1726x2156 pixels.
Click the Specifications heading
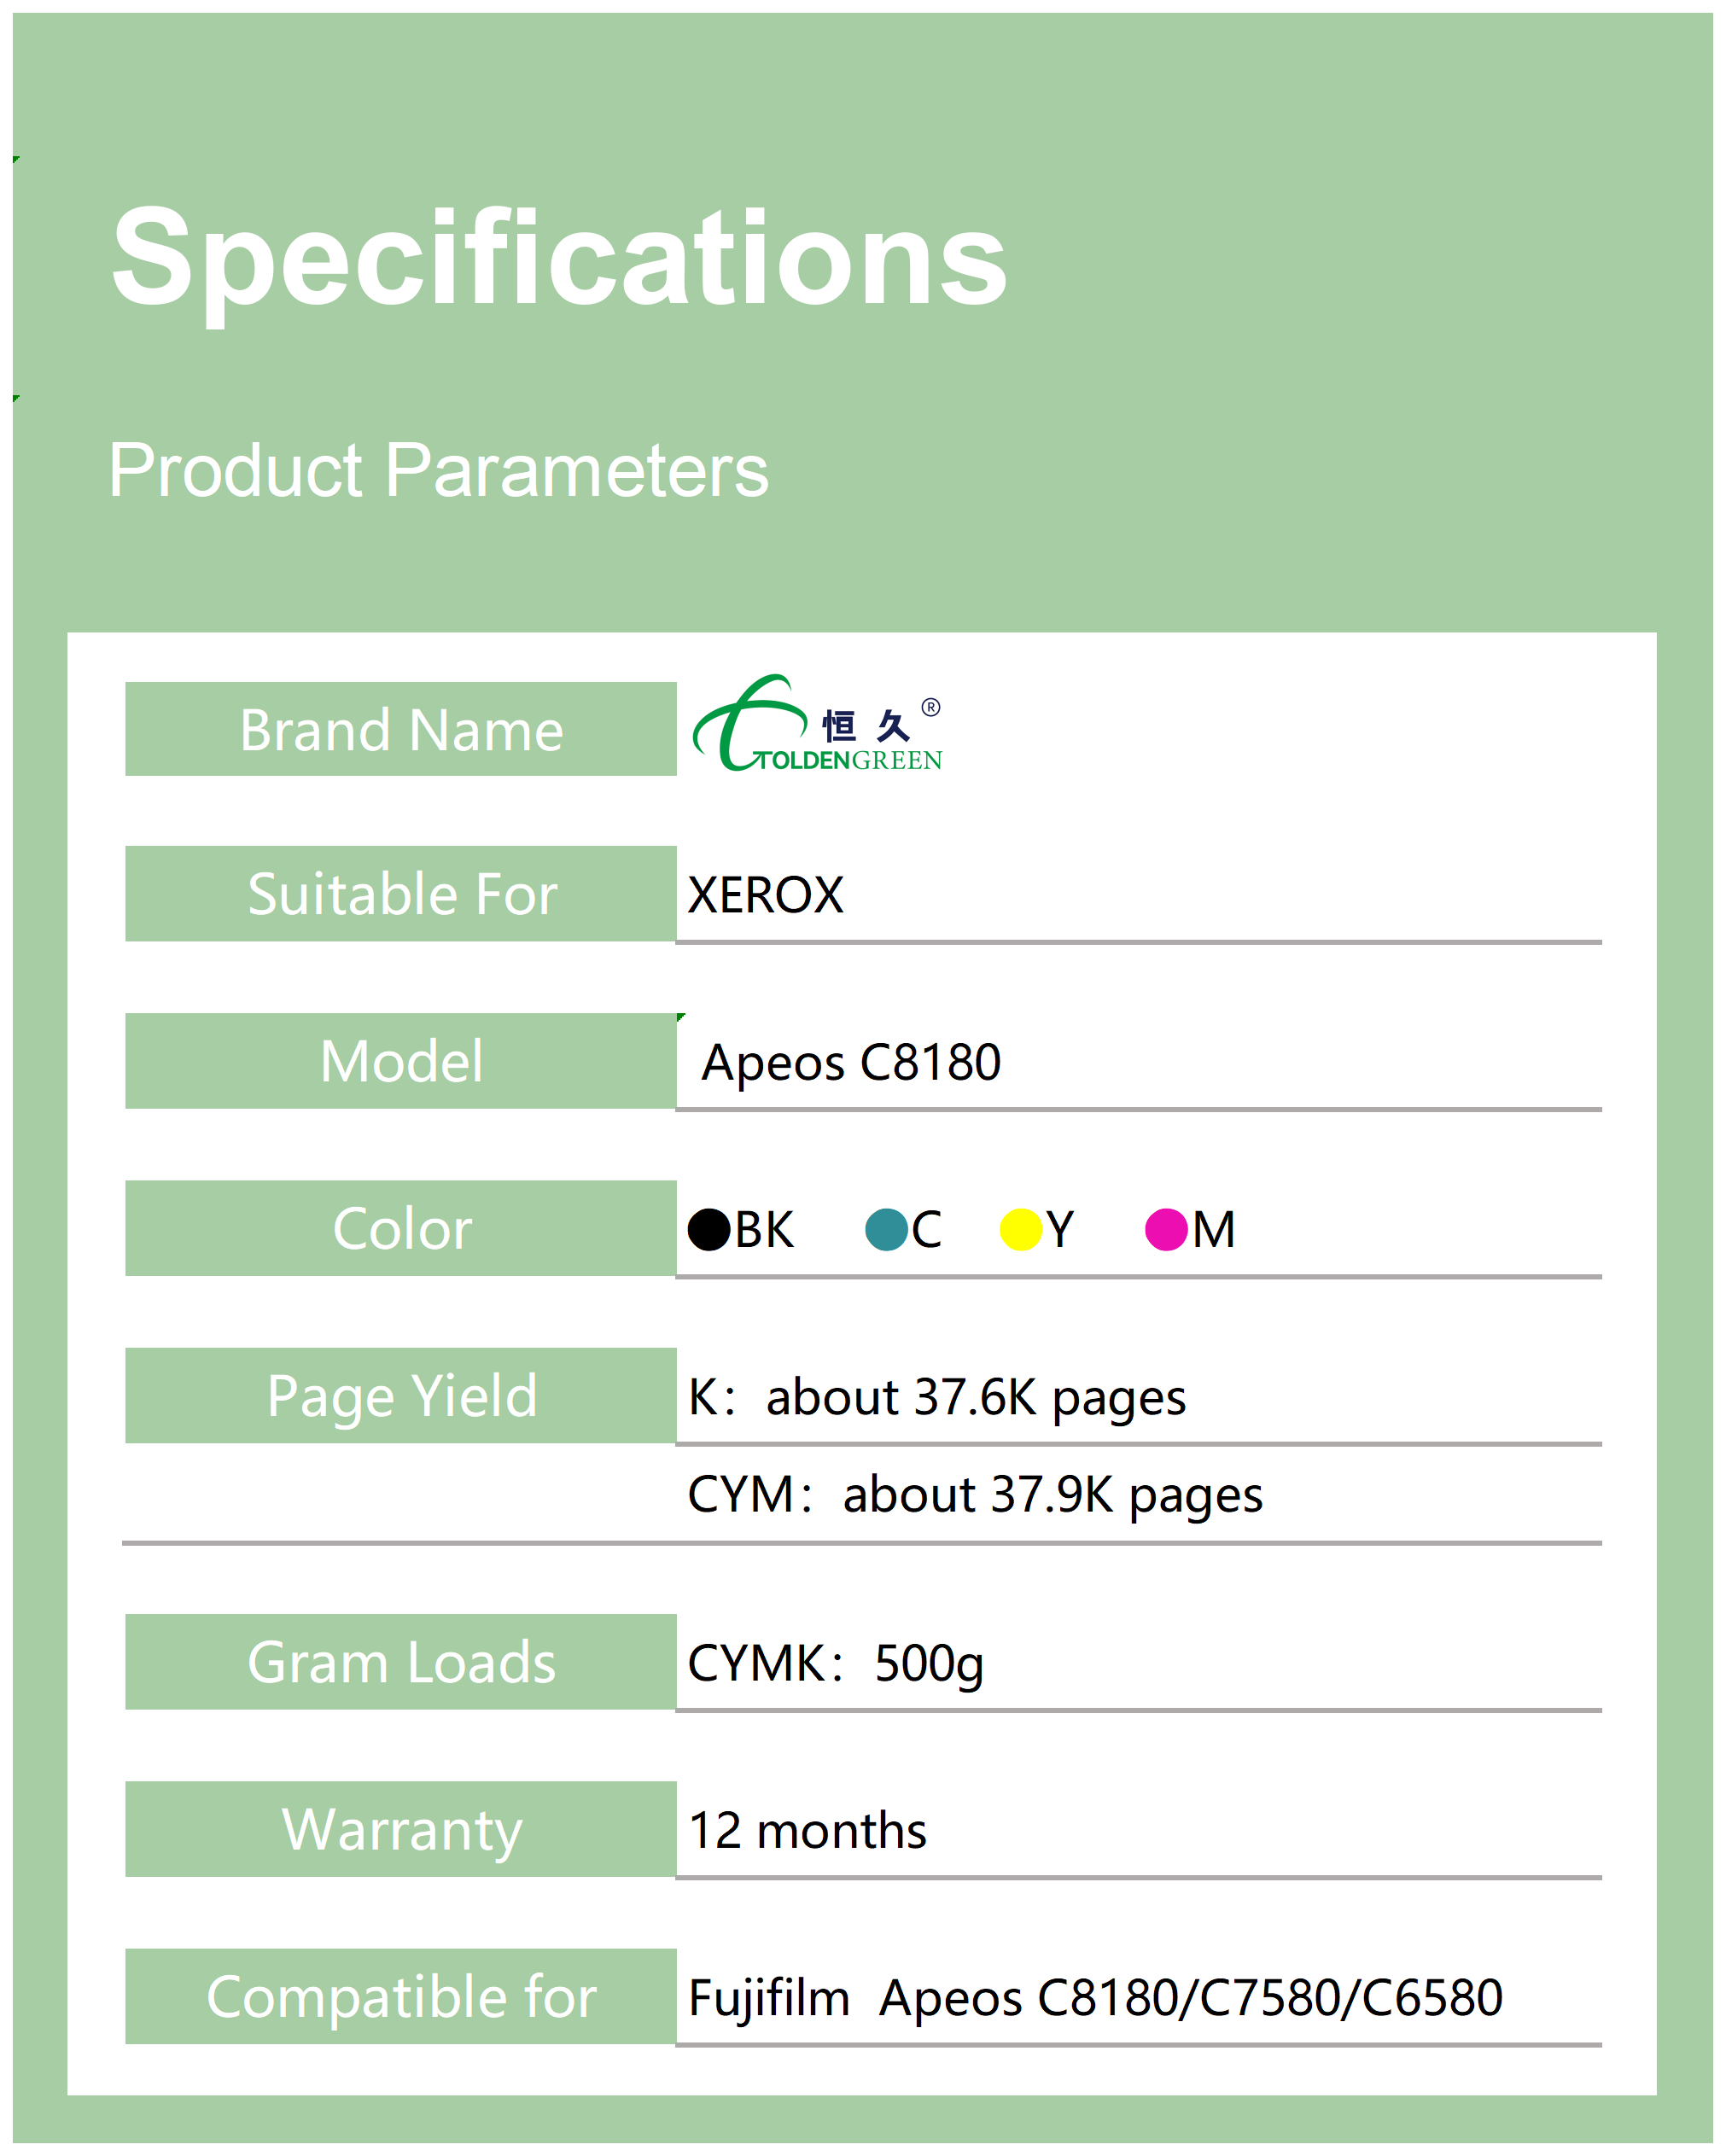pyautogui.click(x=559, y=257)
